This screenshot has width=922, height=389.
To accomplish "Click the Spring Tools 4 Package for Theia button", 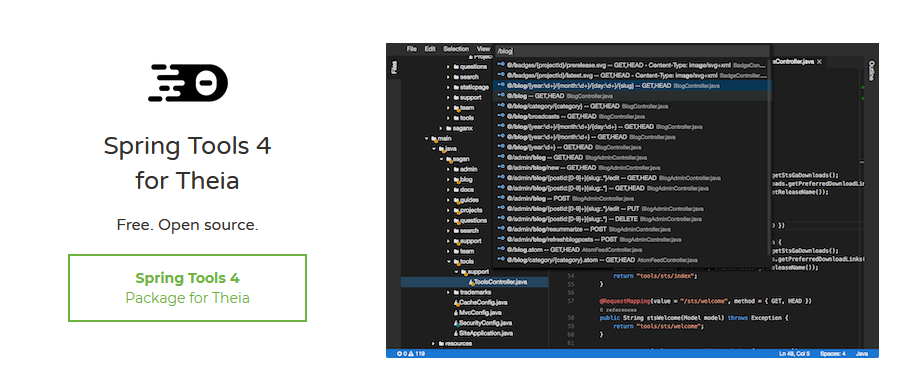I will (187, 288).
